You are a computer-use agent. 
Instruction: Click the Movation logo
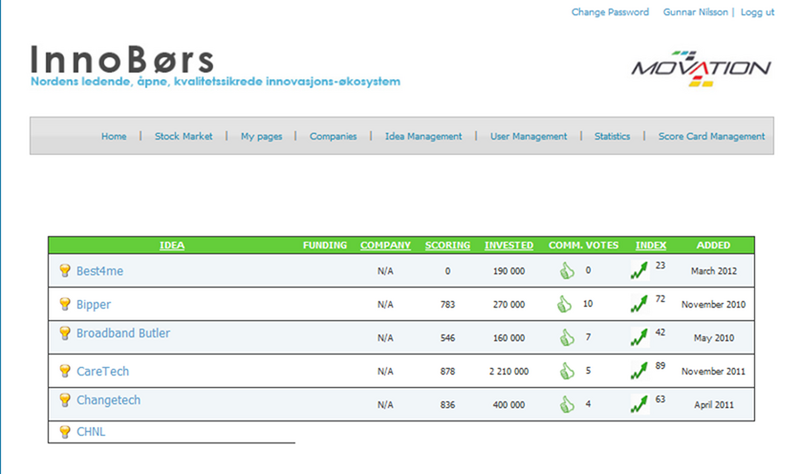[x=701, y=68]
